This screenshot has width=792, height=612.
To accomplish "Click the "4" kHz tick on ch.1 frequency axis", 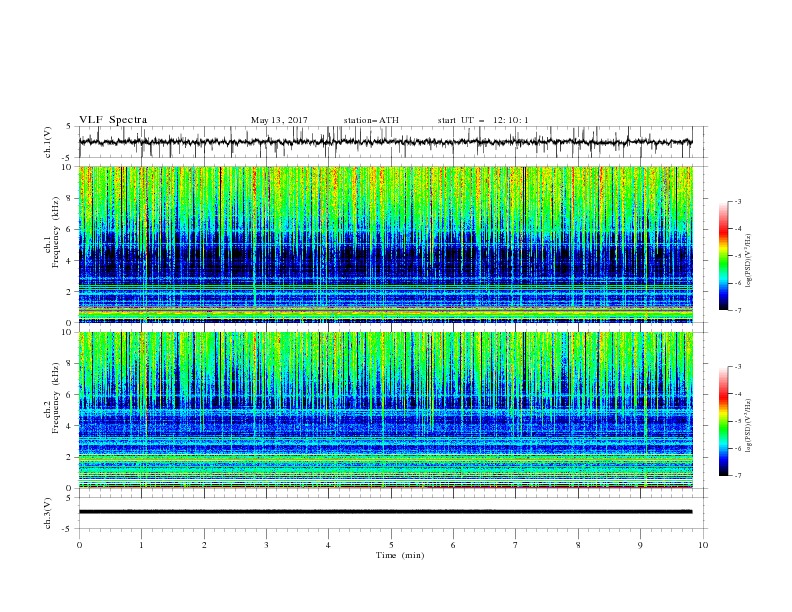I will click(70, 261).
